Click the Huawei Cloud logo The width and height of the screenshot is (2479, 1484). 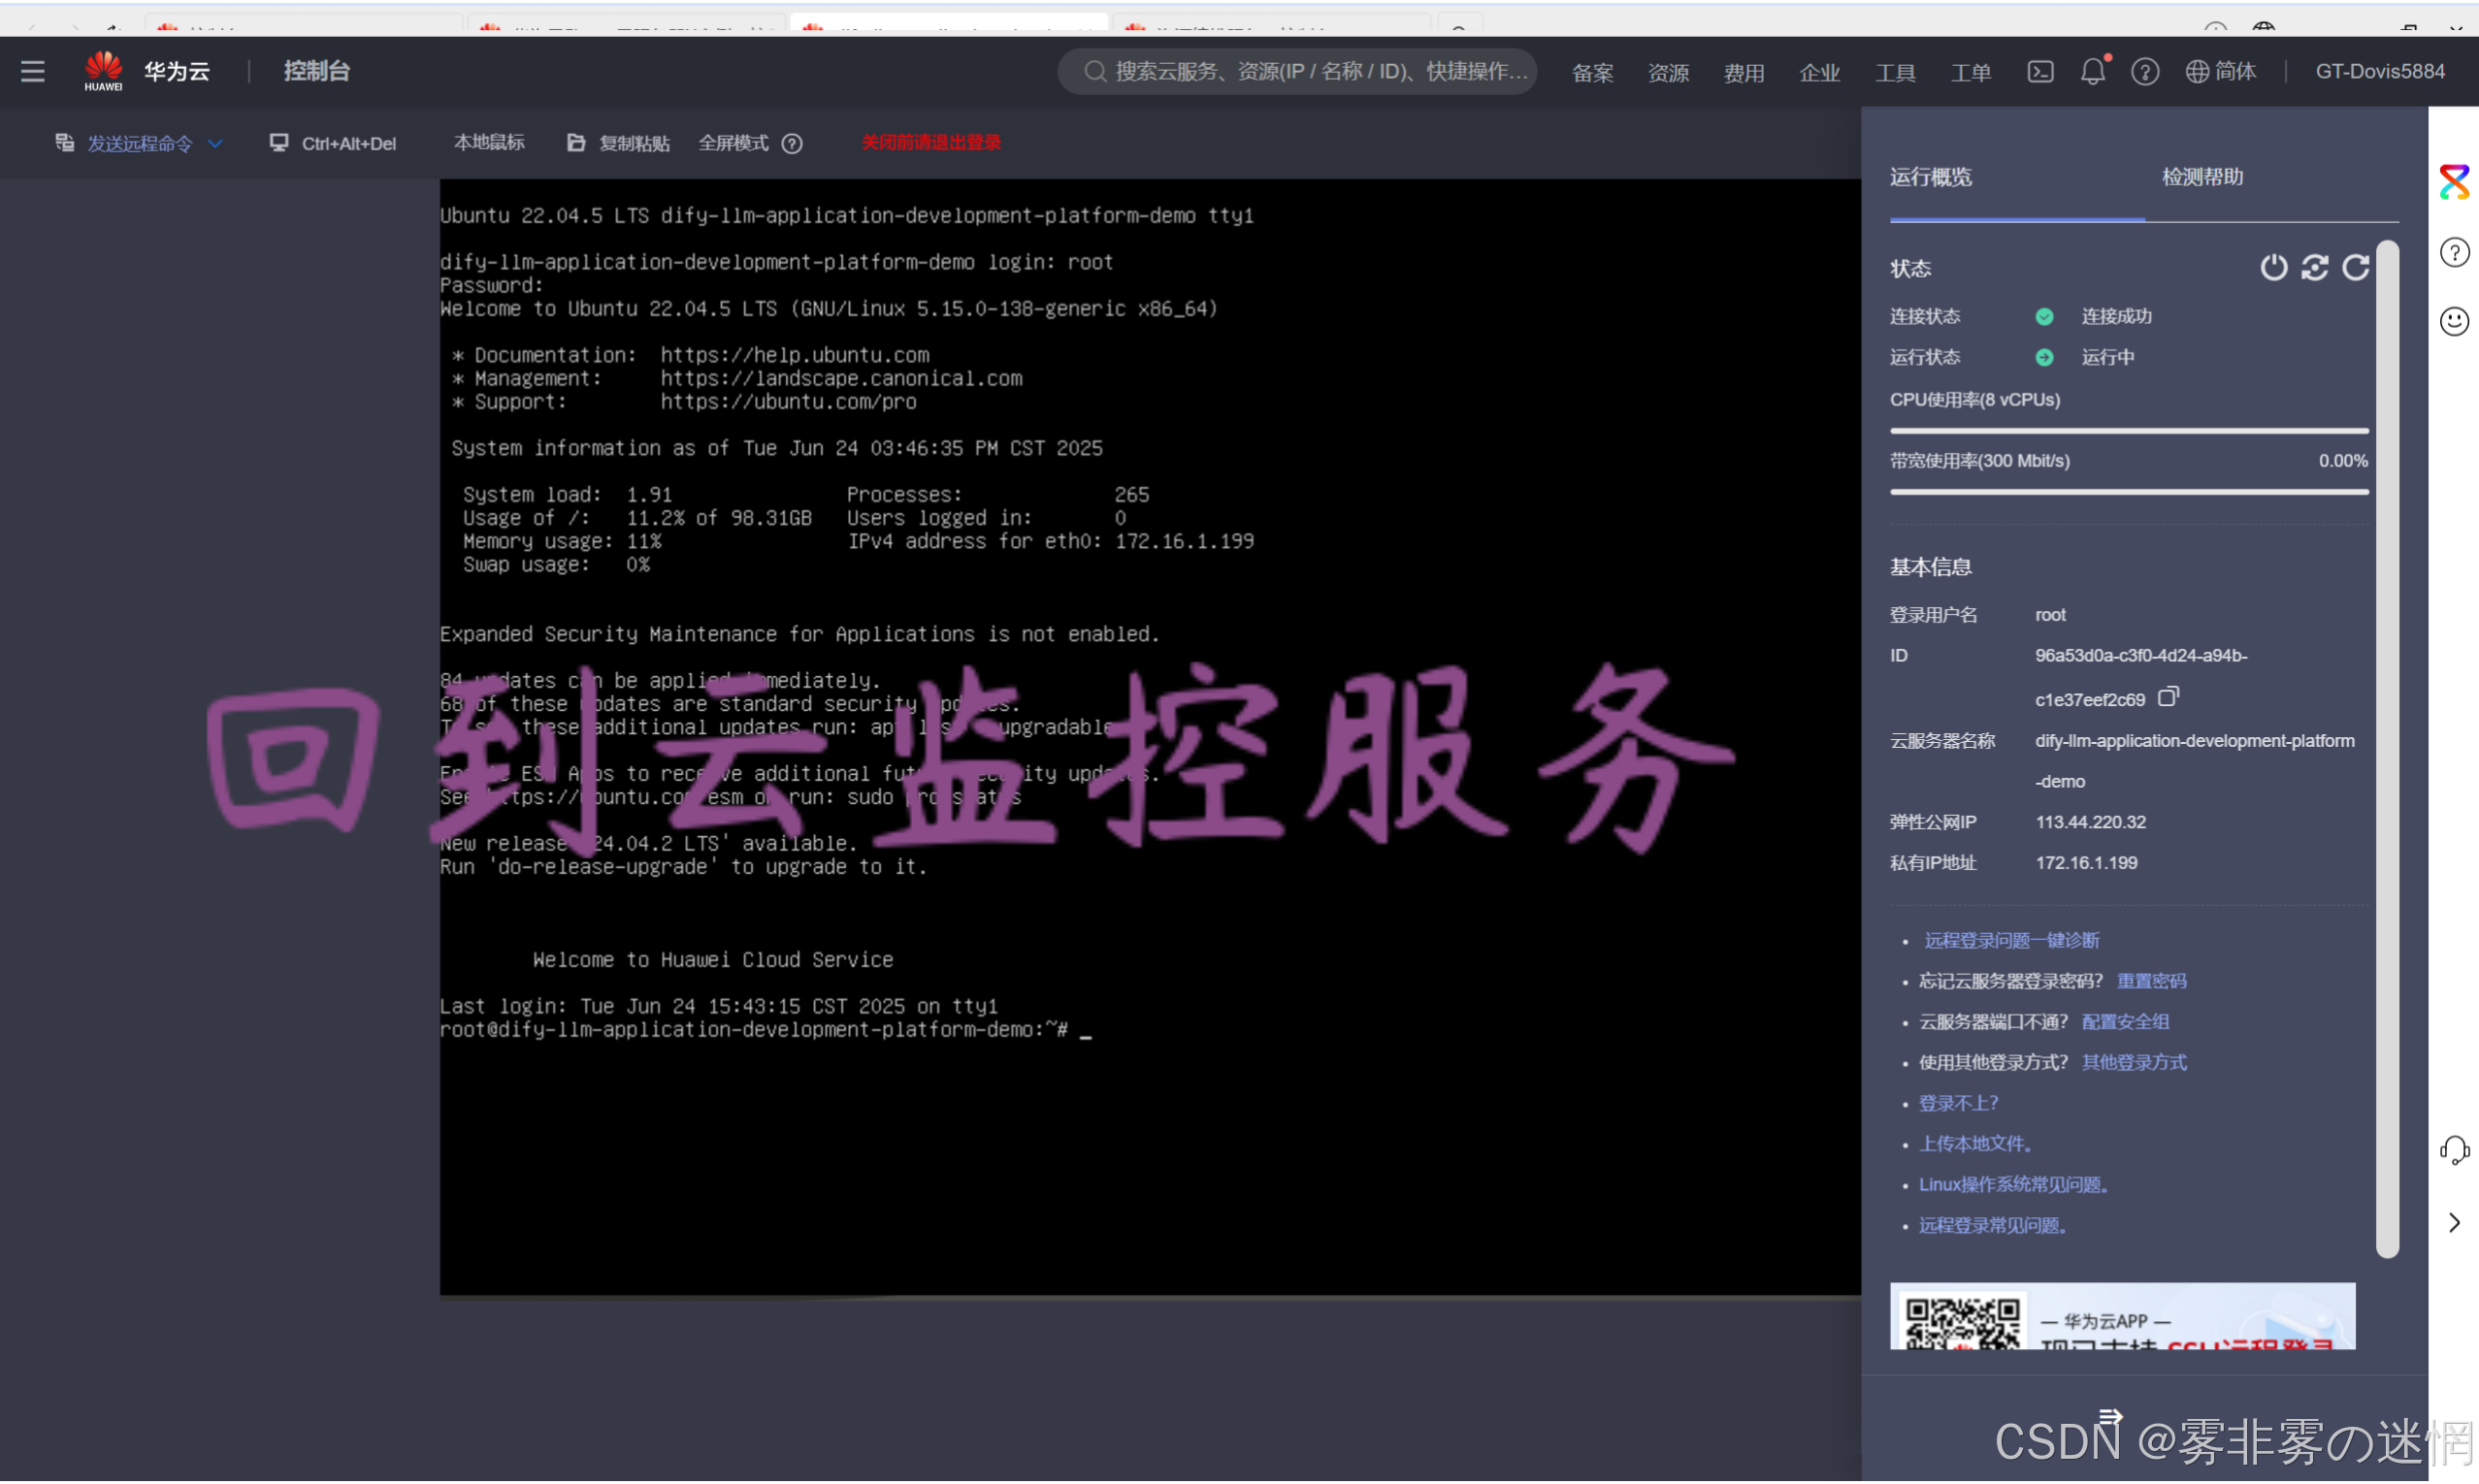pos(104,71)
